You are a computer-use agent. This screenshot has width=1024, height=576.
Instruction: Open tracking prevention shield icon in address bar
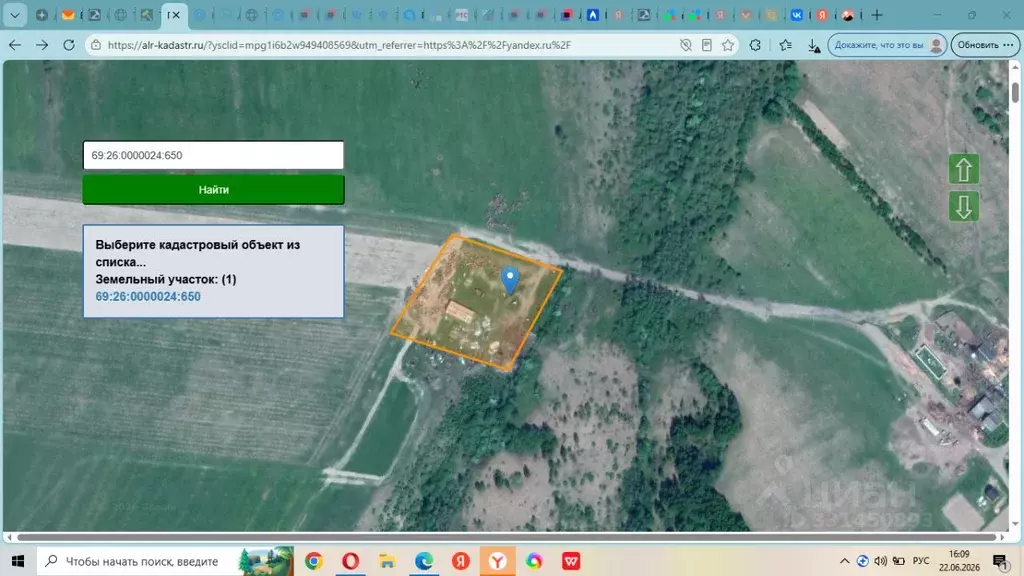(686, 45)
